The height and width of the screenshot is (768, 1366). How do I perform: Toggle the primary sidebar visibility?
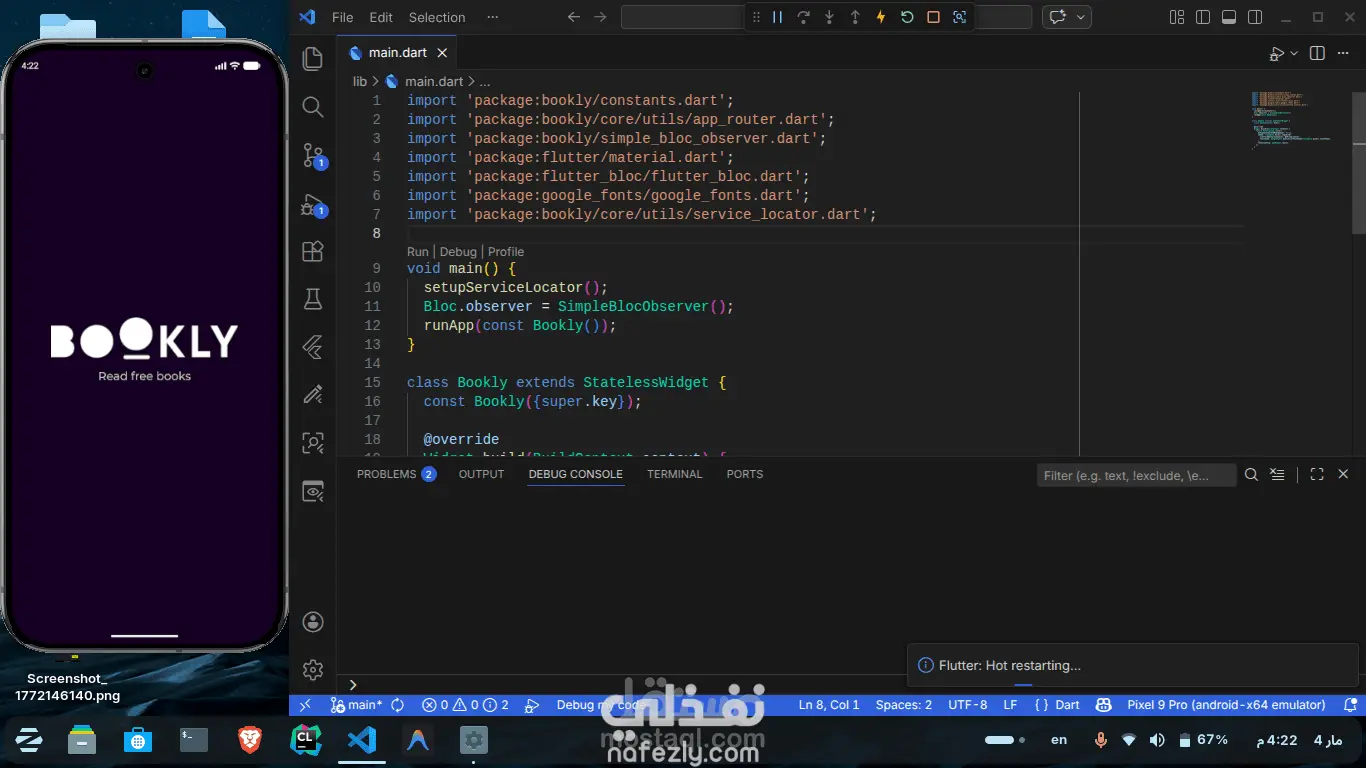1203,17
